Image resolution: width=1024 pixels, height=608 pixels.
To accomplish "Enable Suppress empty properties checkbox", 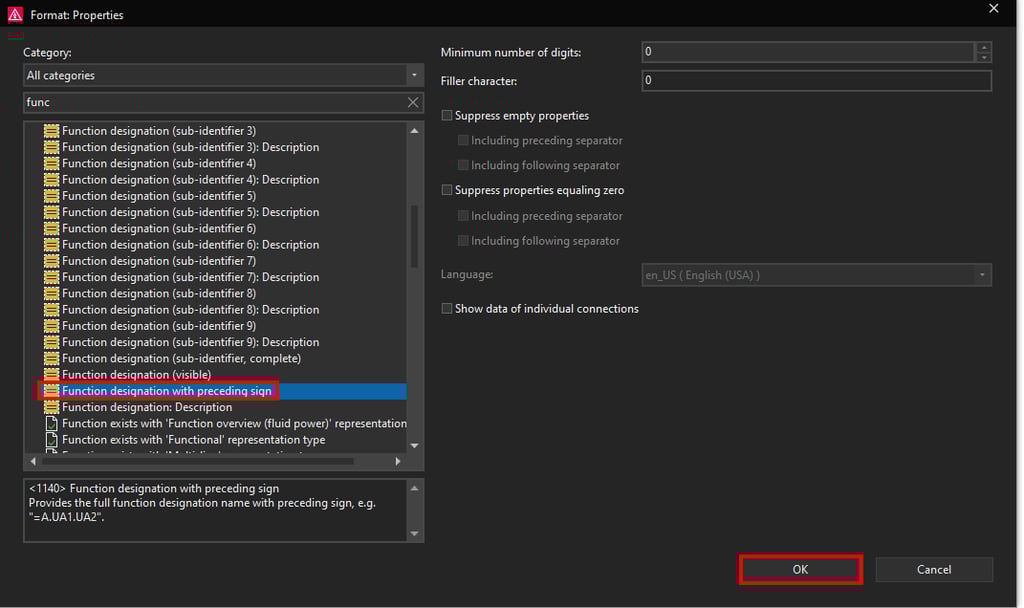I will point(447,116).
